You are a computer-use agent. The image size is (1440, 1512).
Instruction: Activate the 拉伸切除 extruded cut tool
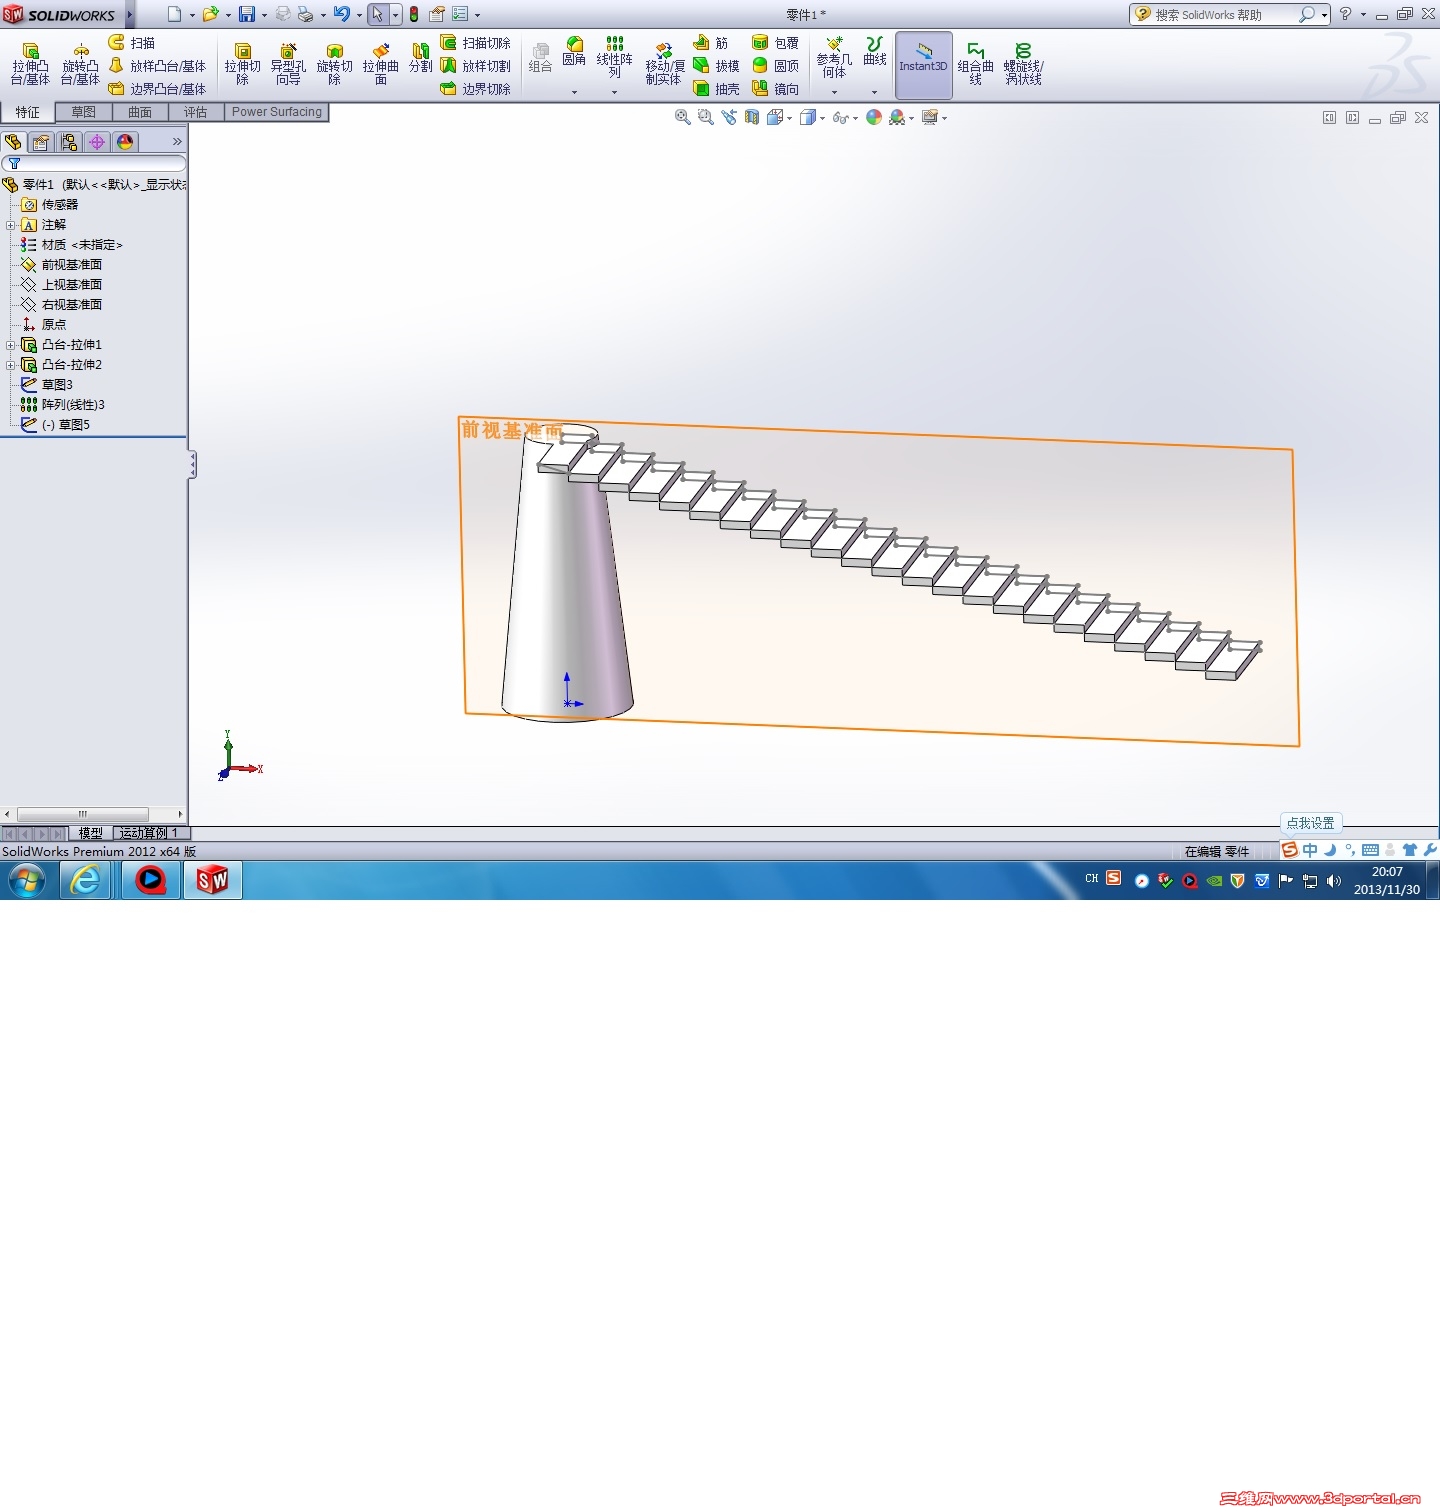242,64
